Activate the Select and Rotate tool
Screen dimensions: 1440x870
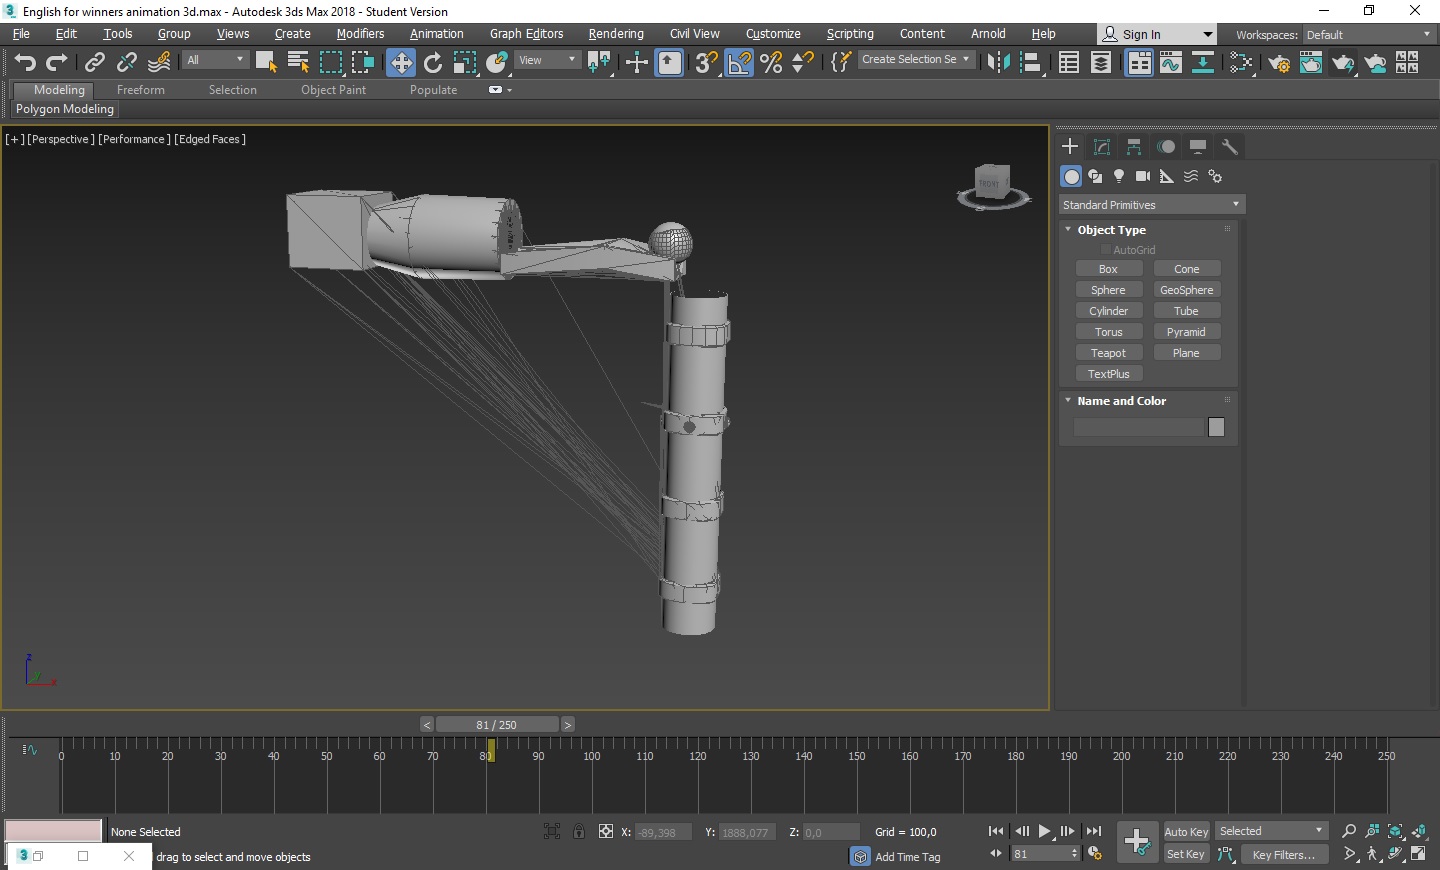tap(433, 62)
